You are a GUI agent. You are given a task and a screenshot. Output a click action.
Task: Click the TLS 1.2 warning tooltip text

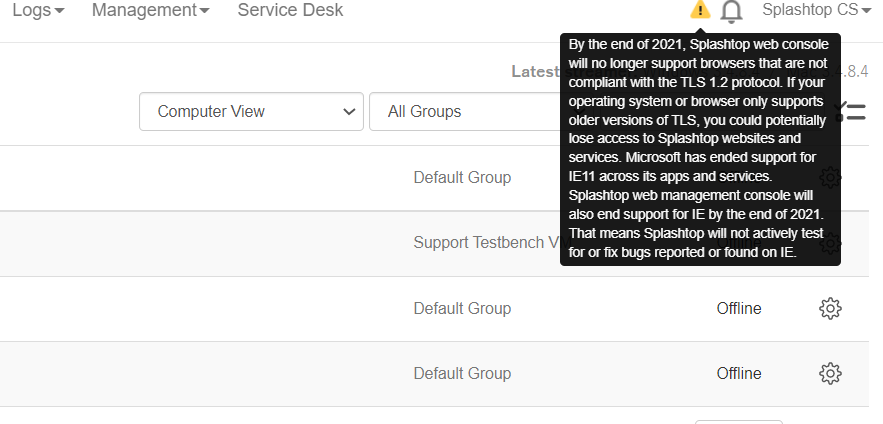click(699, 149)
